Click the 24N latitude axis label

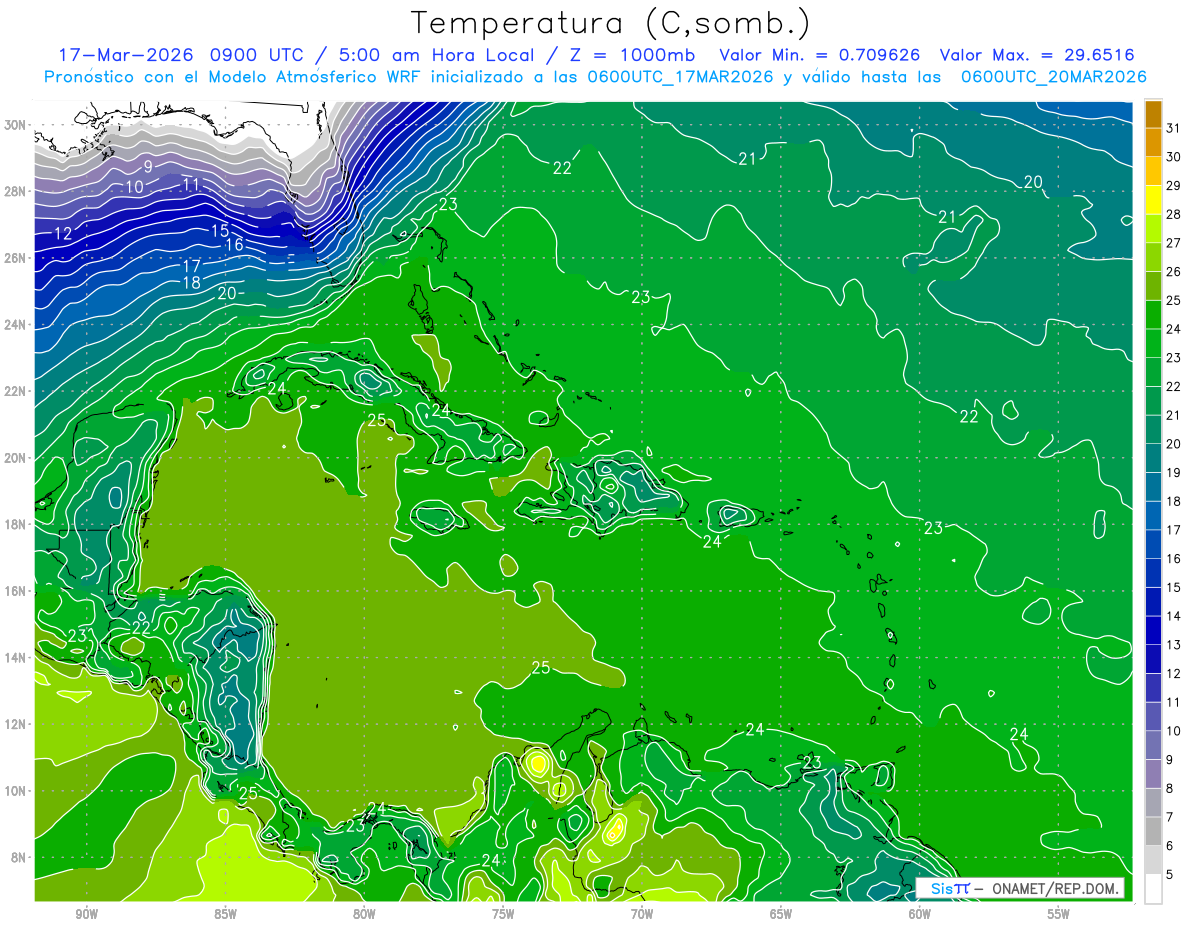point(17,325)
